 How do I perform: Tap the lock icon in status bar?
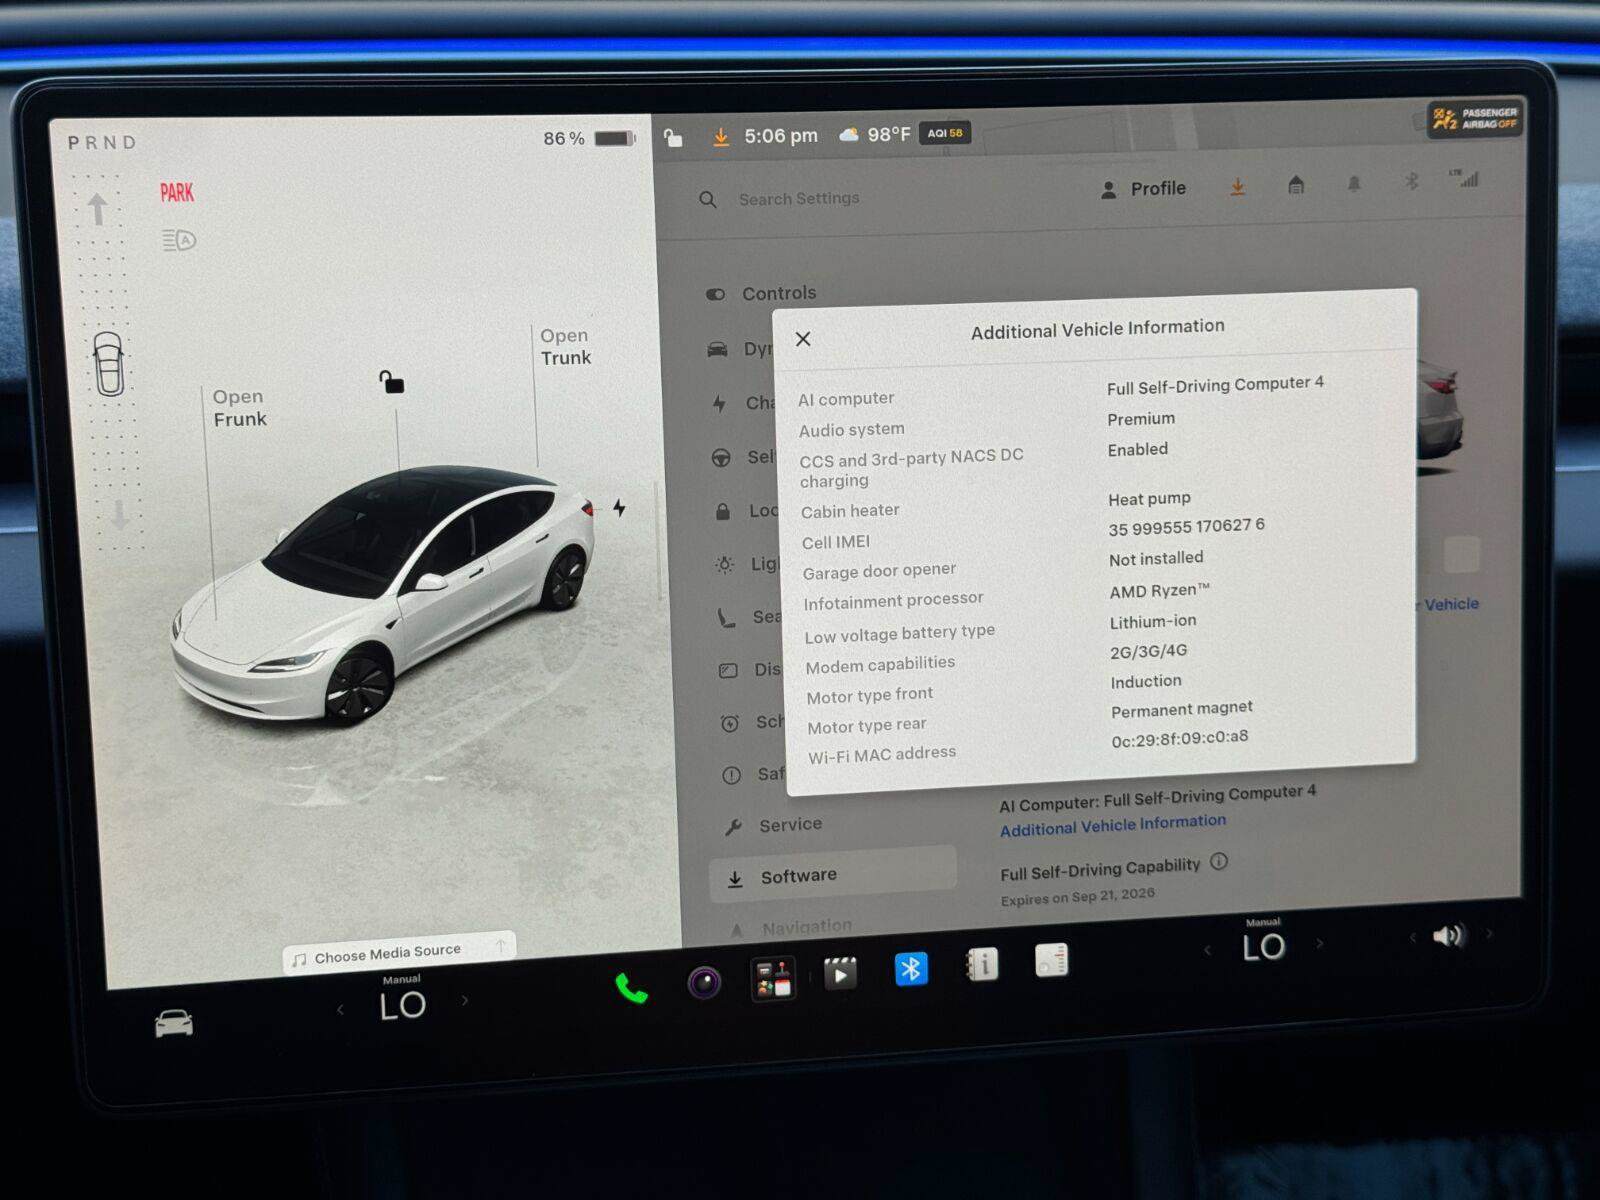click(673, 138)
